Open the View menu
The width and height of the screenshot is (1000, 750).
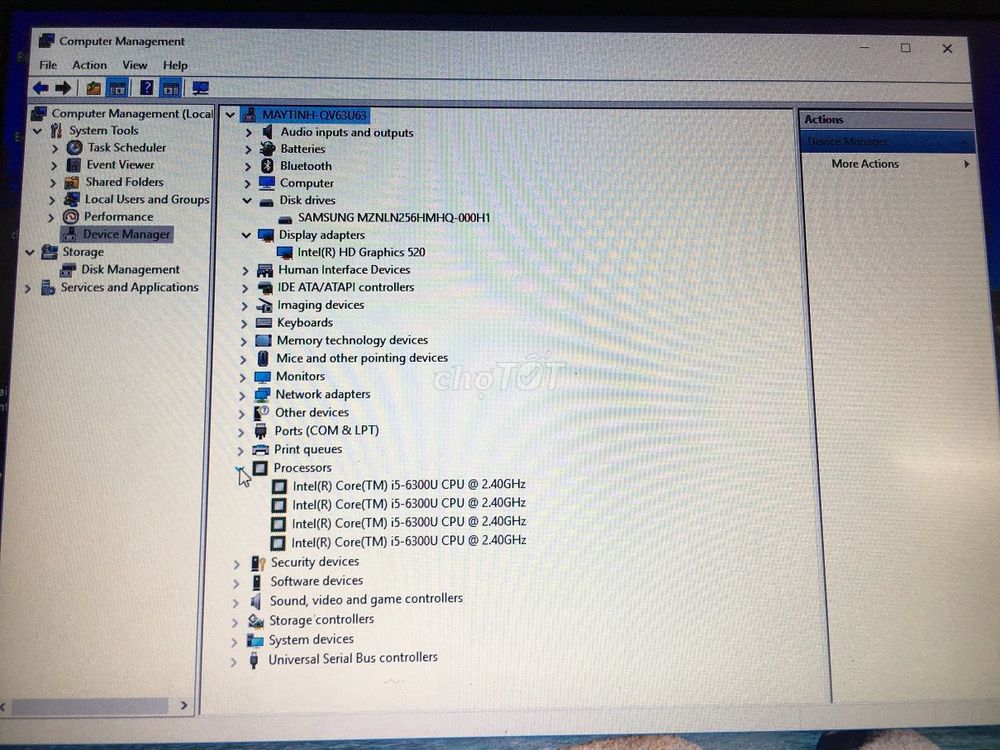pyautogui.click(x=135, y=65)
